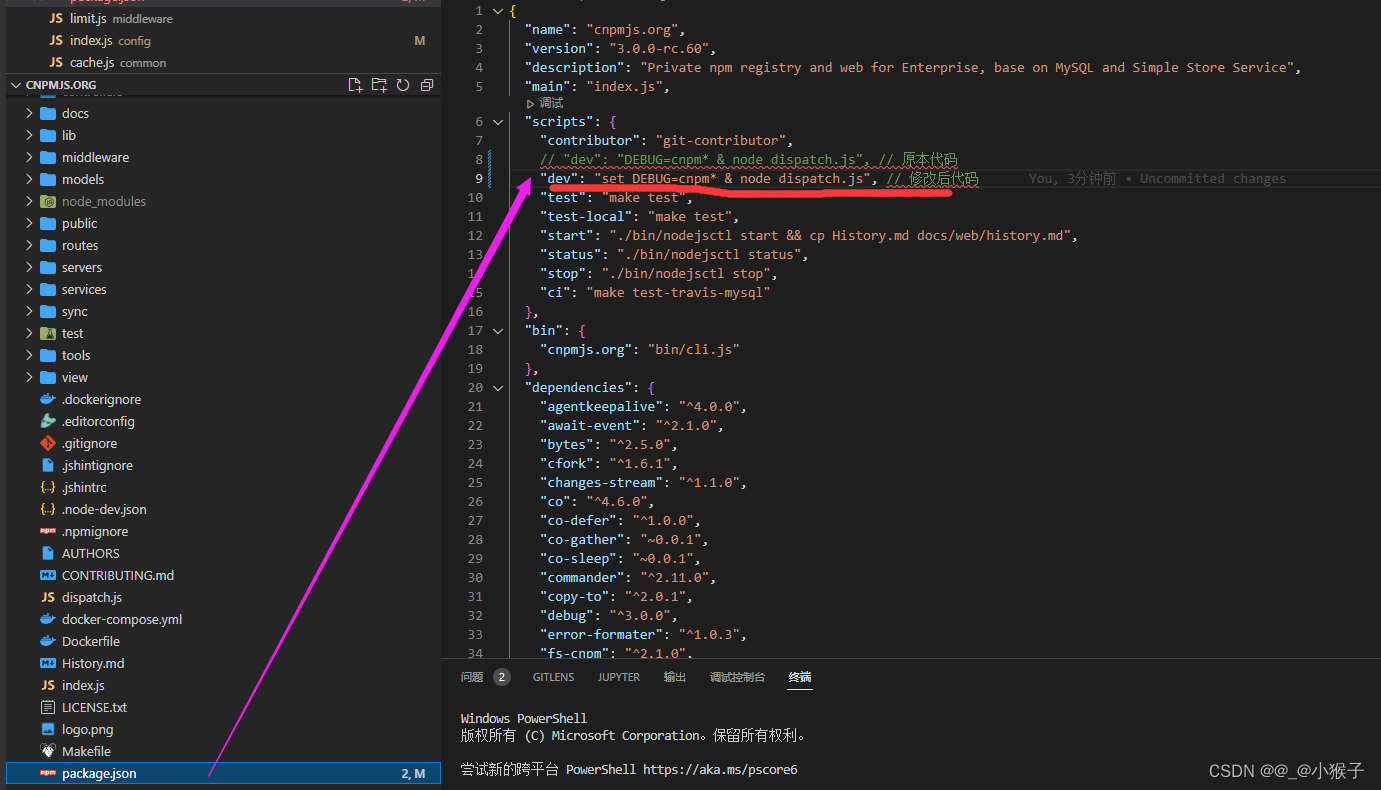Viewport: 1381px width, 790px height.
Task: Click the Docker icon beside docker-compose.yml
Action: (x=48, y=619)
